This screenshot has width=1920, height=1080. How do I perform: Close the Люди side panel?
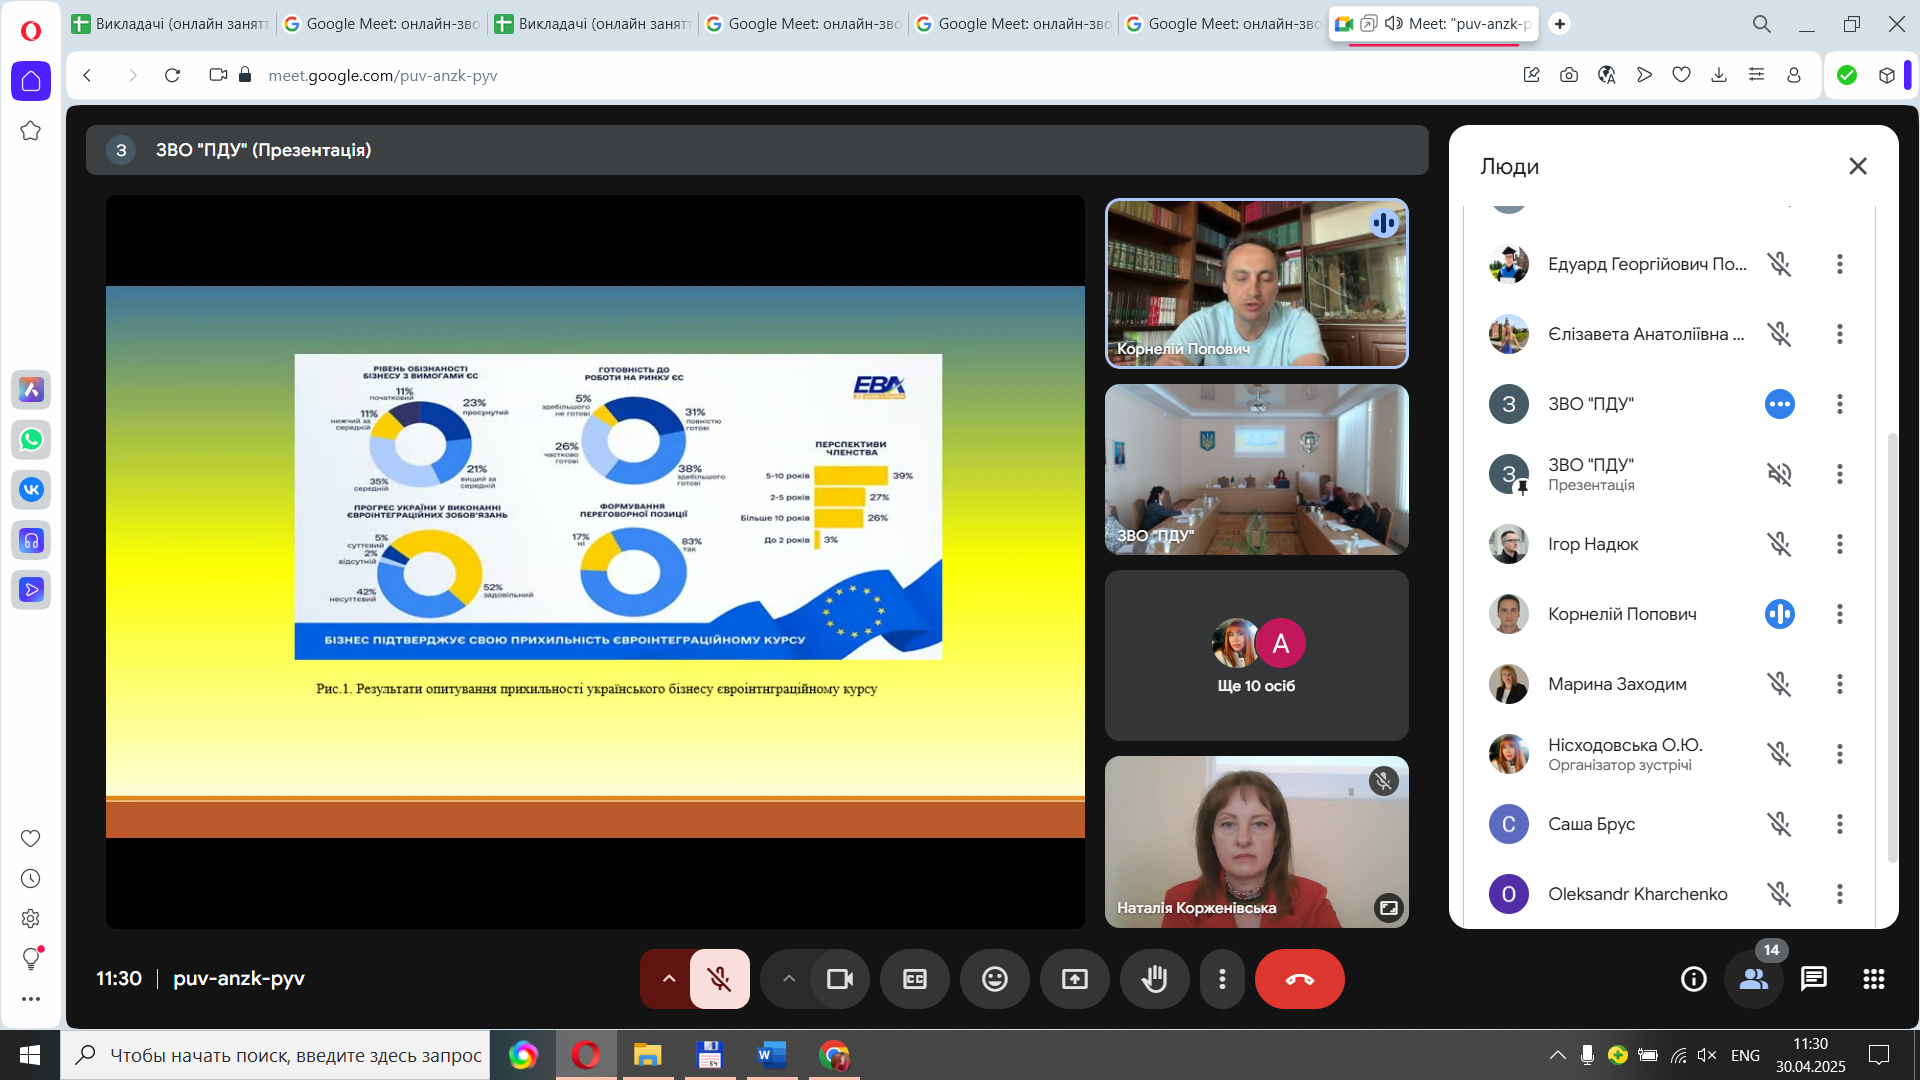[1857, 166]
